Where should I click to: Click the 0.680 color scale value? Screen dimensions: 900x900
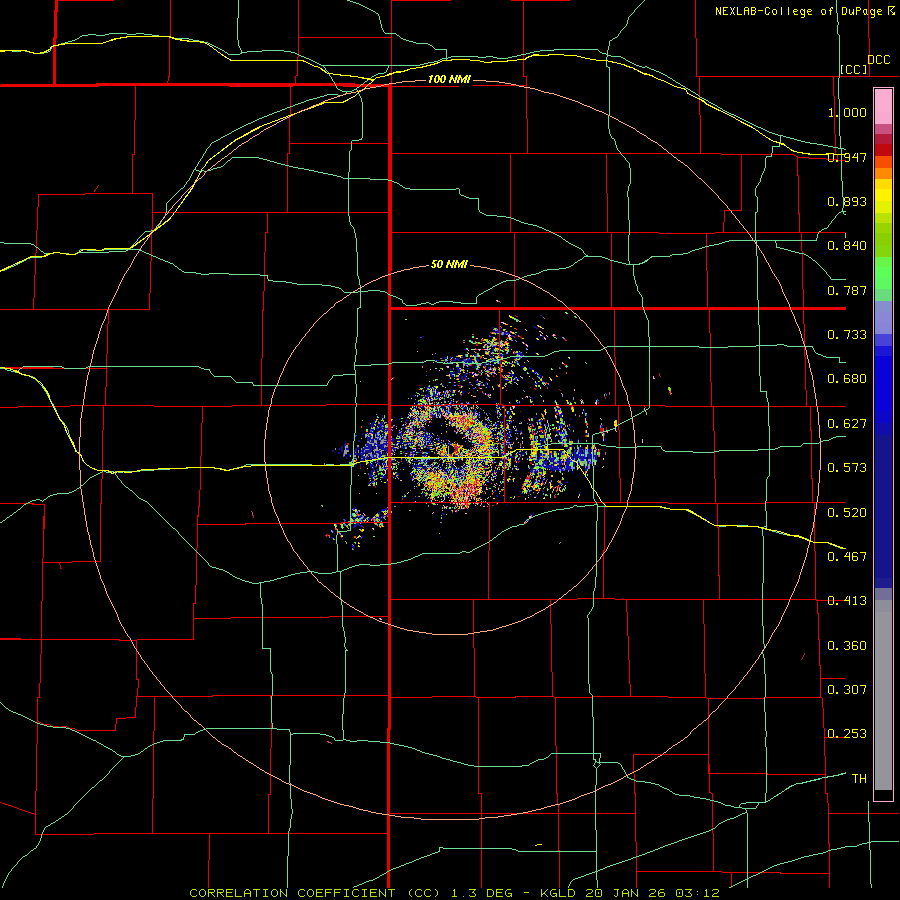tap(847, 379)
